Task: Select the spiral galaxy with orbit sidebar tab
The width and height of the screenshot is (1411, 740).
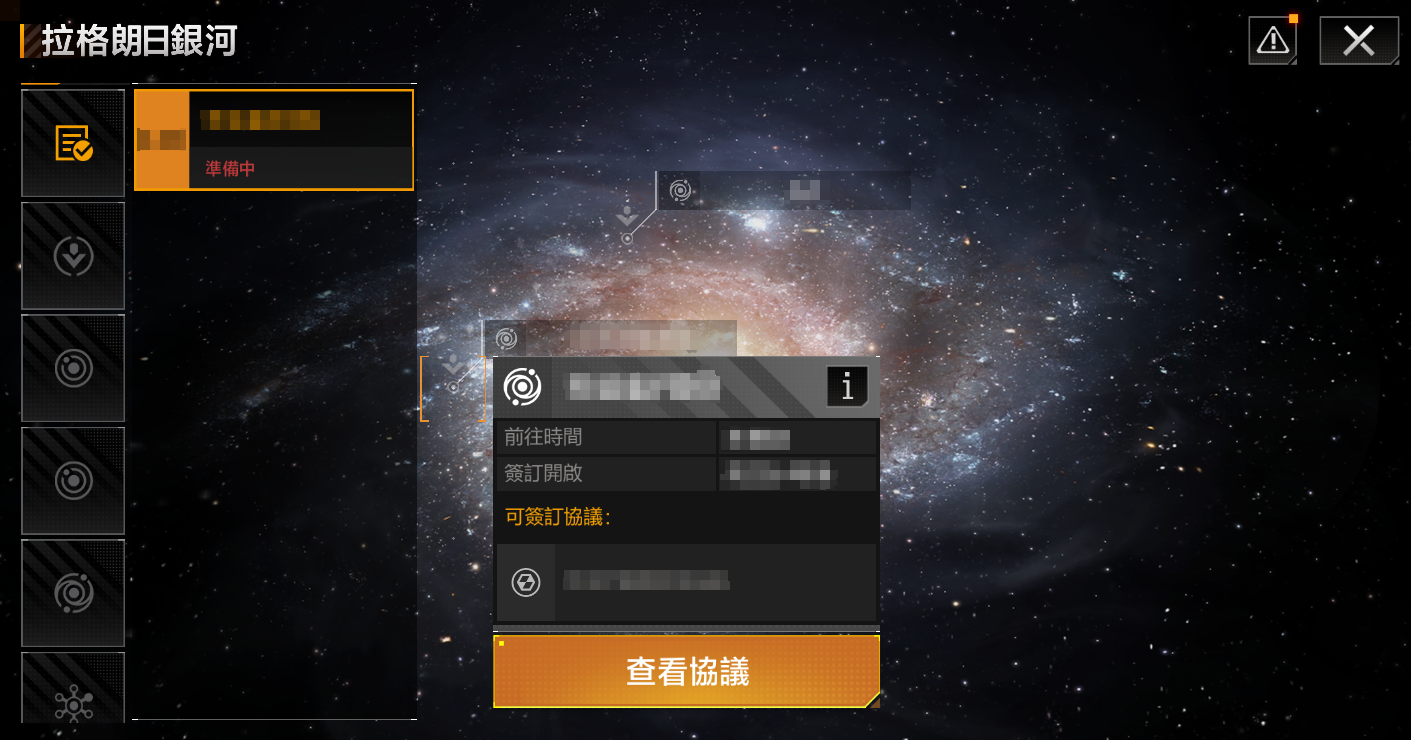Action: [73, 593]
